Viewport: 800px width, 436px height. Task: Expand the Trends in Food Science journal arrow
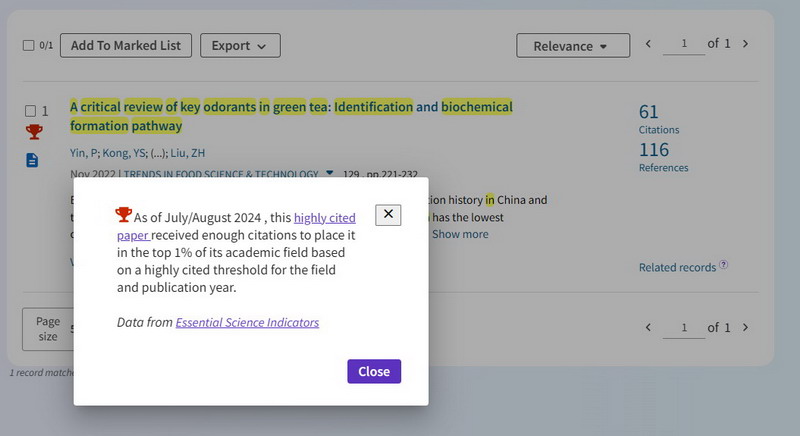click(330, 173)
